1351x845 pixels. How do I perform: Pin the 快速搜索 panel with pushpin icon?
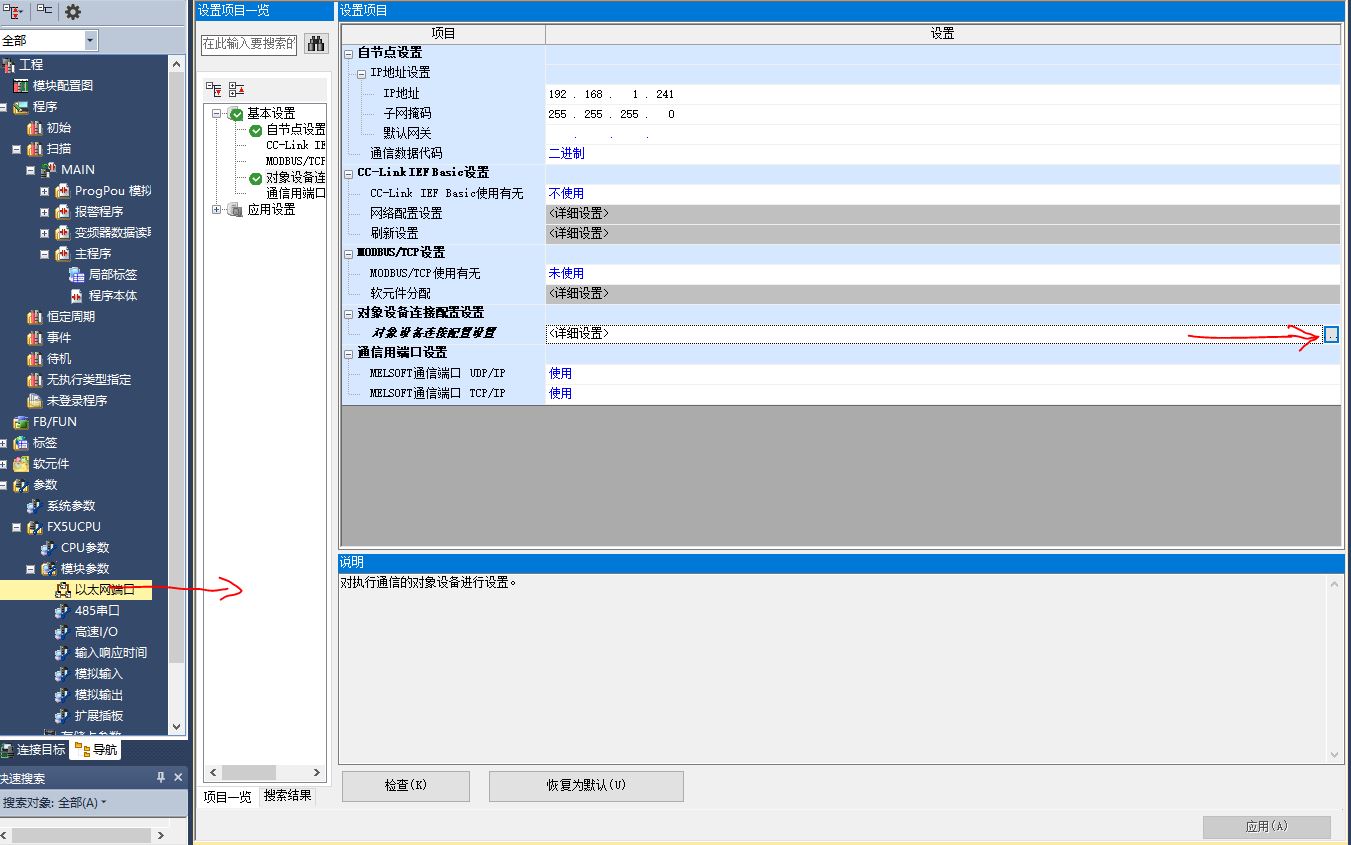[161, 778]
